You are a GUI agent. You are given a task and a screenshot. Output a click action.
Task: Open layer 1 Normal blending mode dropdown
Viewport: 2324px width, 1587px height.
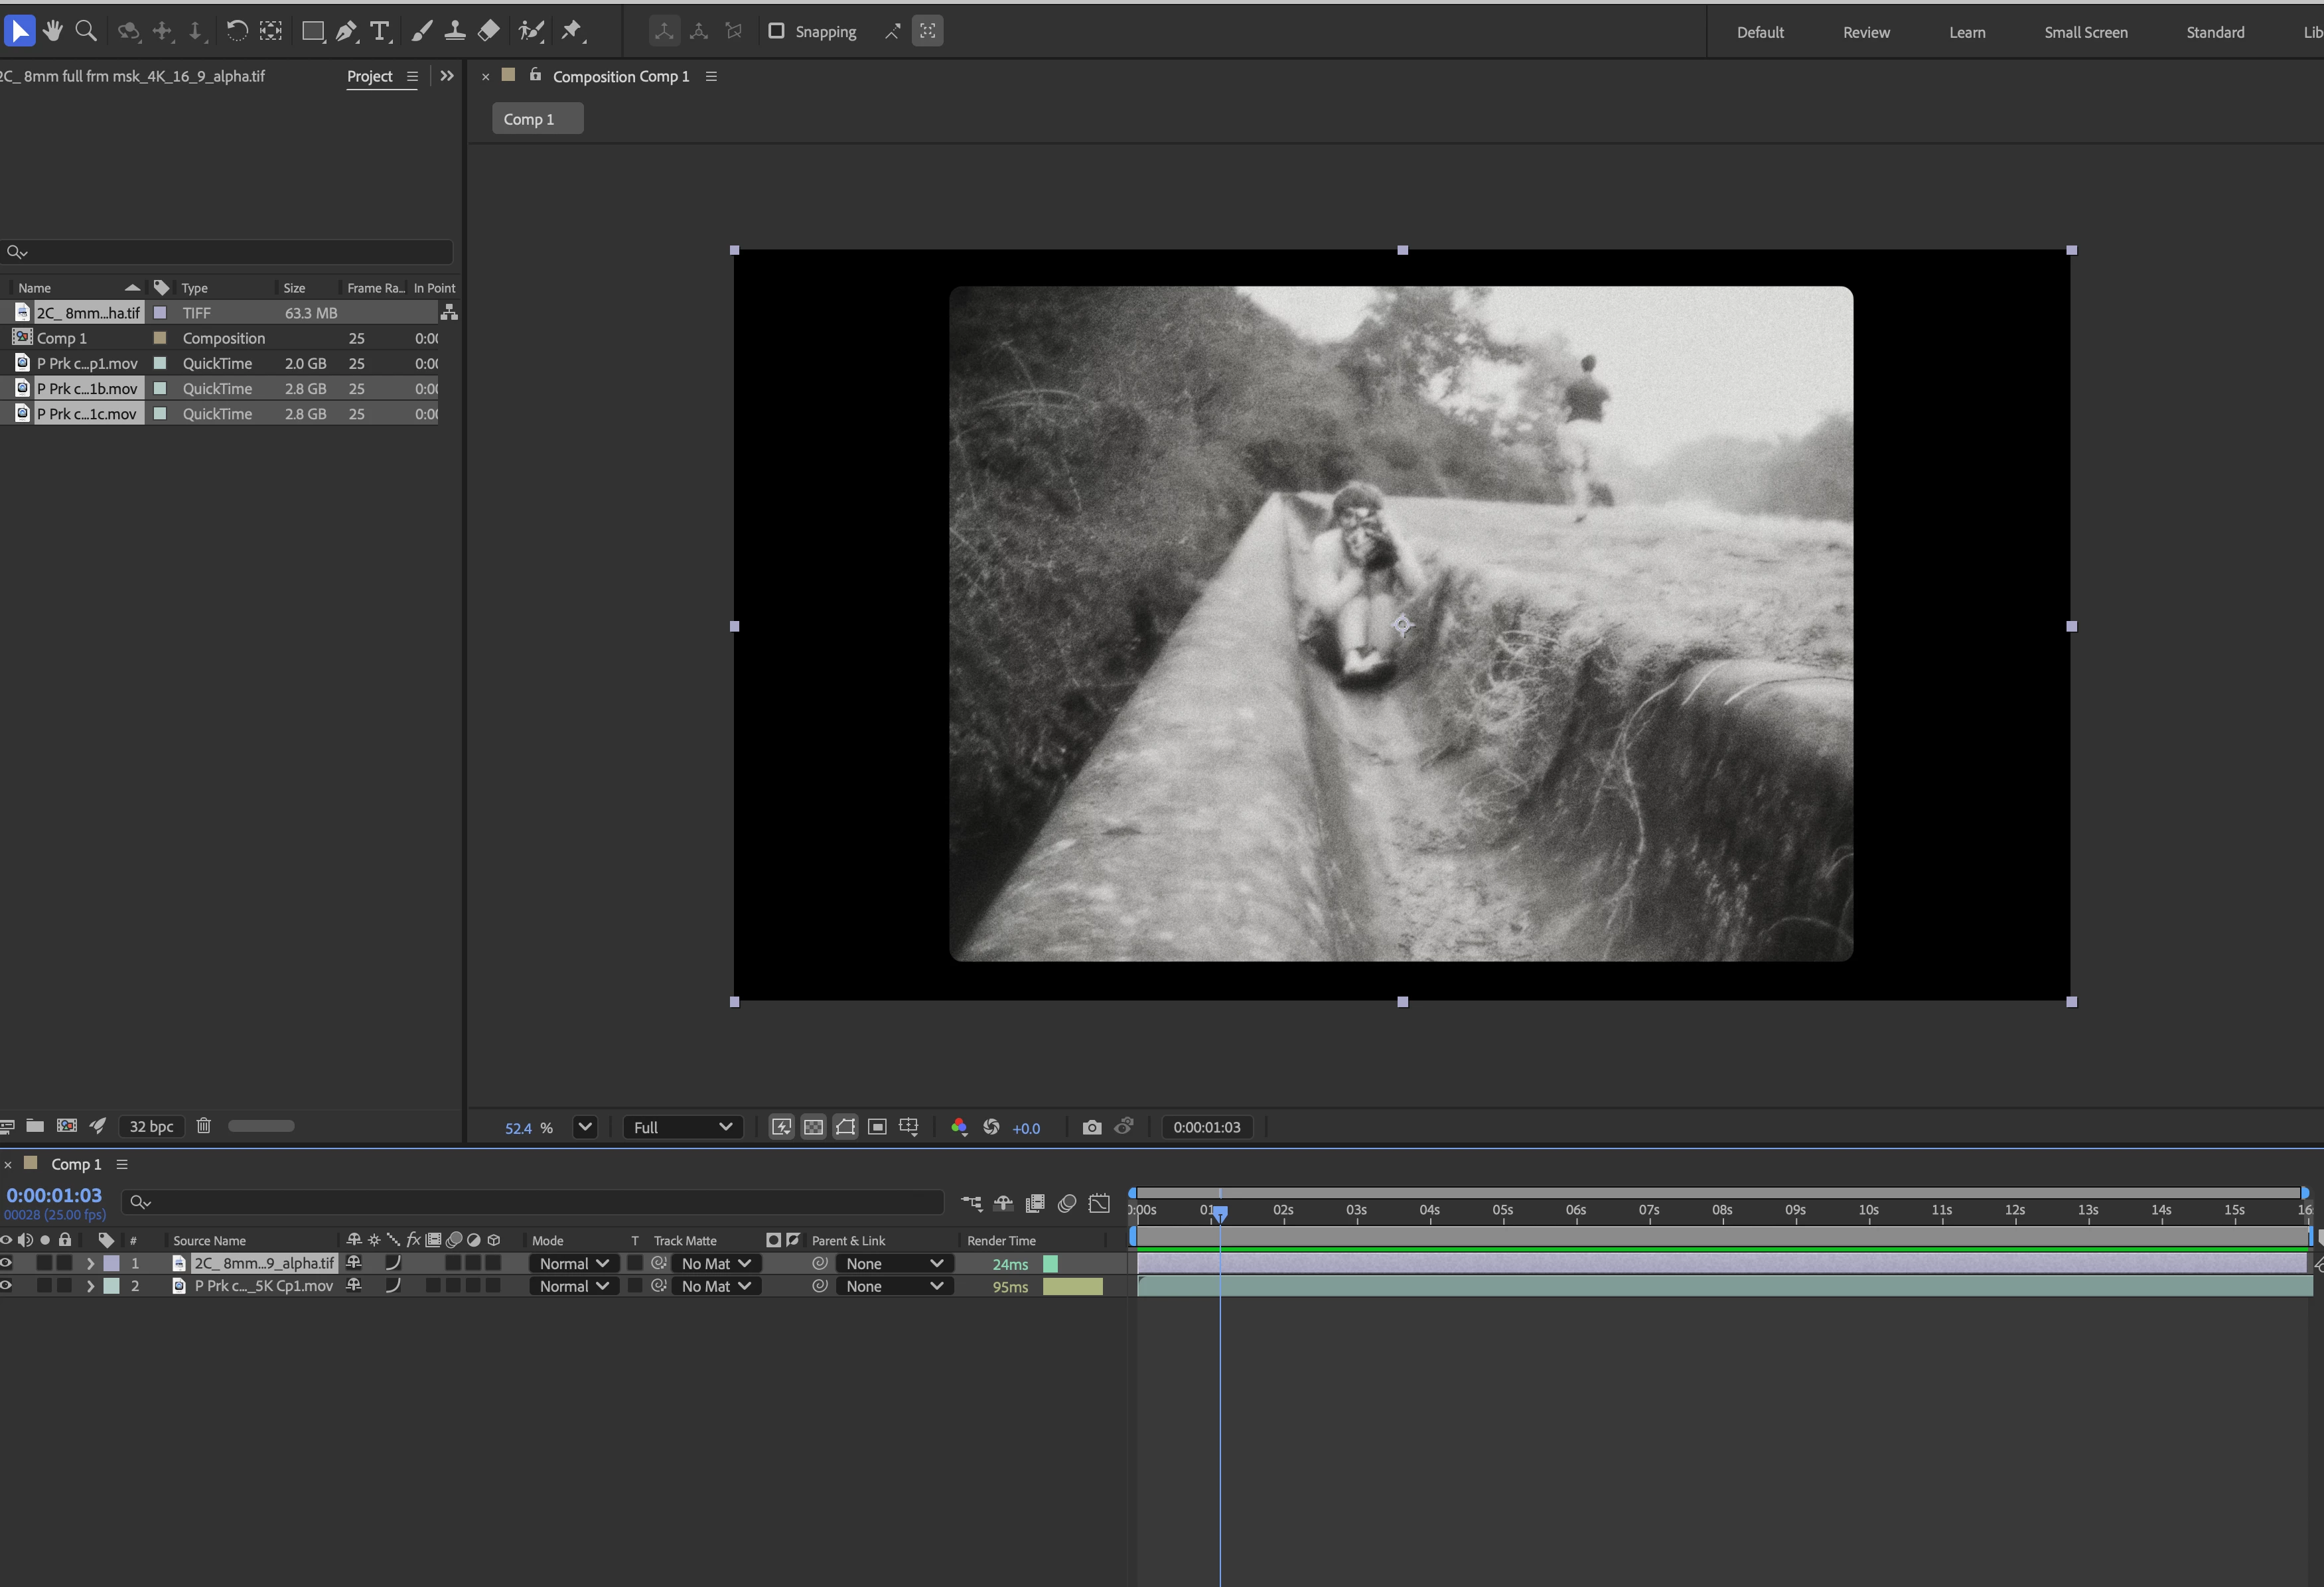click(x=573, y=1263)
